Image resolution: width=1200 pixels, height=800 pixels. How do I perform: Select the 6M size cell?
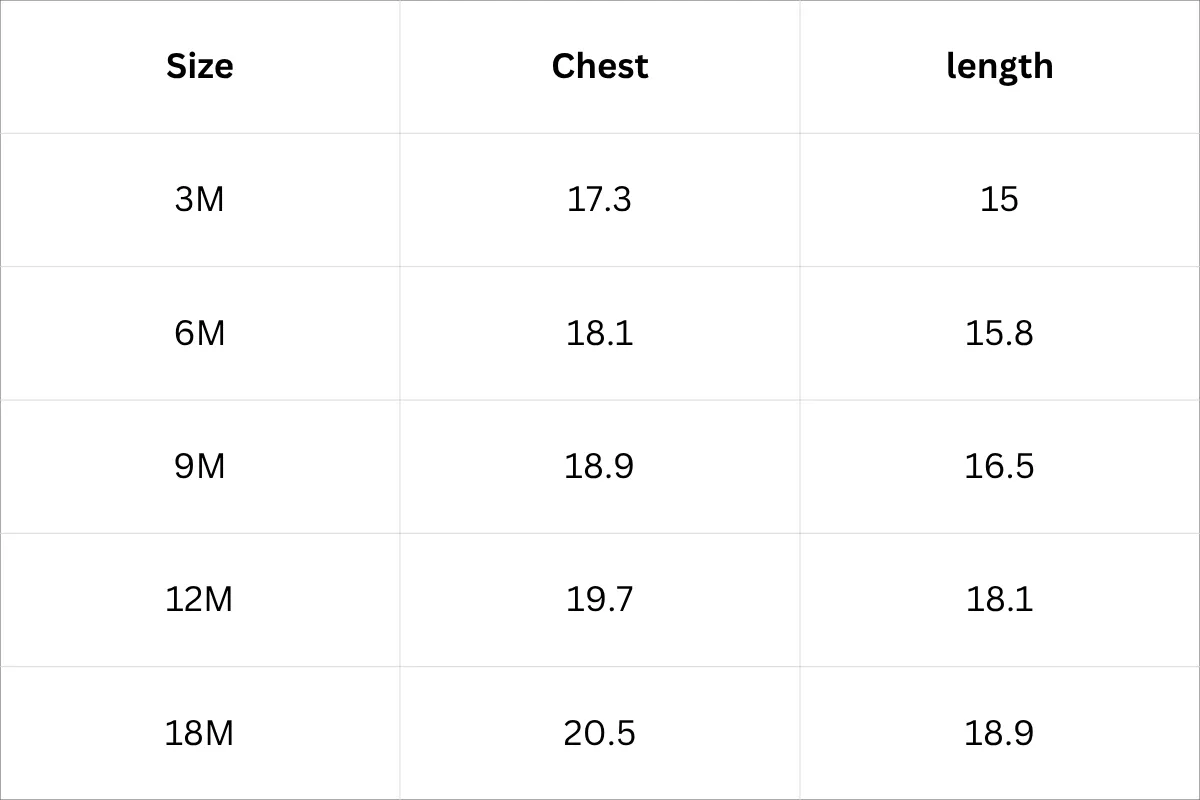tap(200, 332)
